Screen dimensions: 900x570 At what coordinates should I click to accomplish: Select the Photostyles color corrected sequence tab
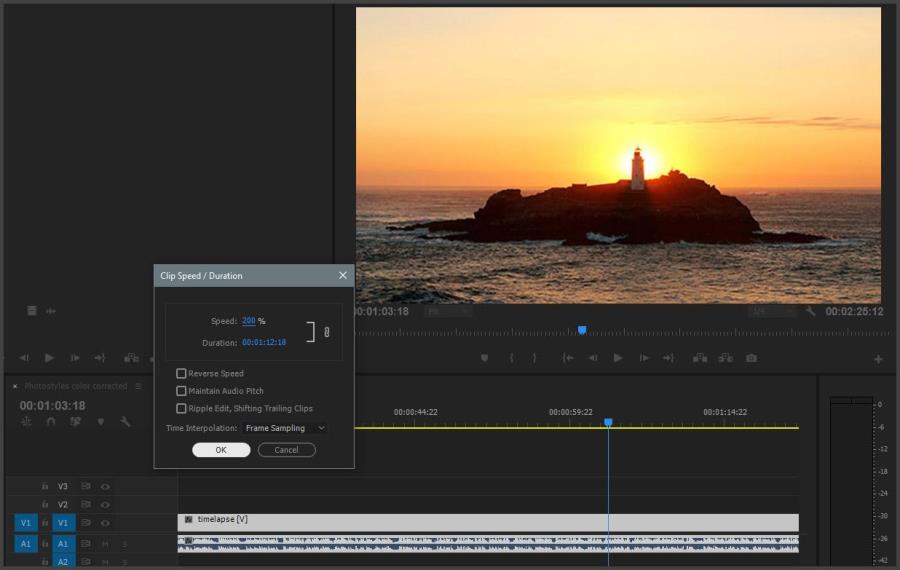click(x=76, y=386)
